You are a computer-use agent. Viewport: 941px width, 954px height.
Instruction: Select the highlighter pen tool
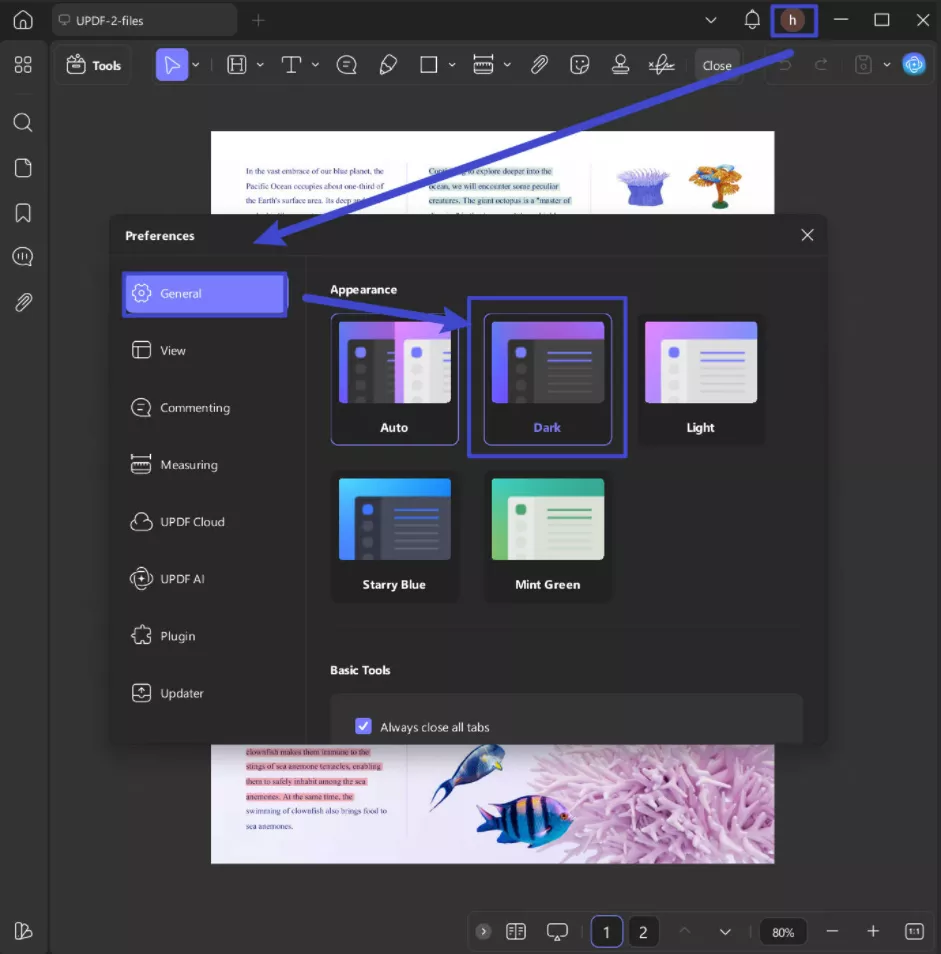[388, 65]
